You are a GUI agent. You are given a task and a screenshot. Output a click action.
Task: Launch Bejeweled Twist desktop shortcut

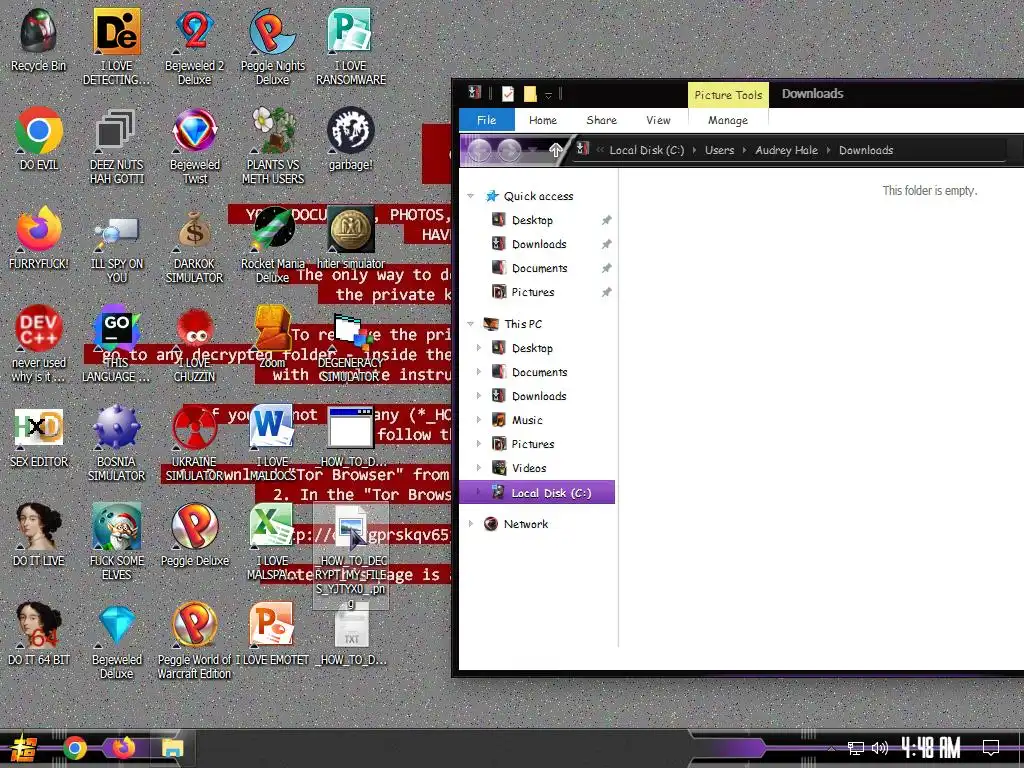pyautogui.click(x=194, y=146)
